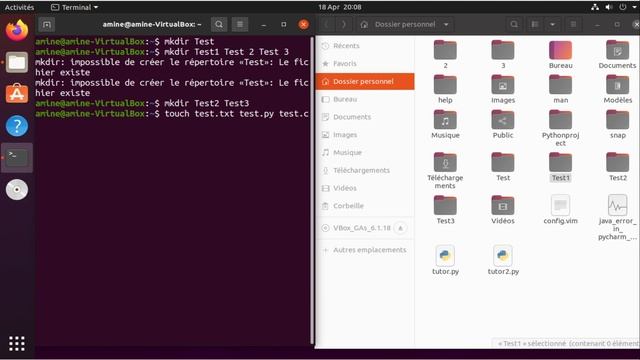Screen dimensions: 640x360
Task: Open Firefox from the dock
Action: [17, 31]
